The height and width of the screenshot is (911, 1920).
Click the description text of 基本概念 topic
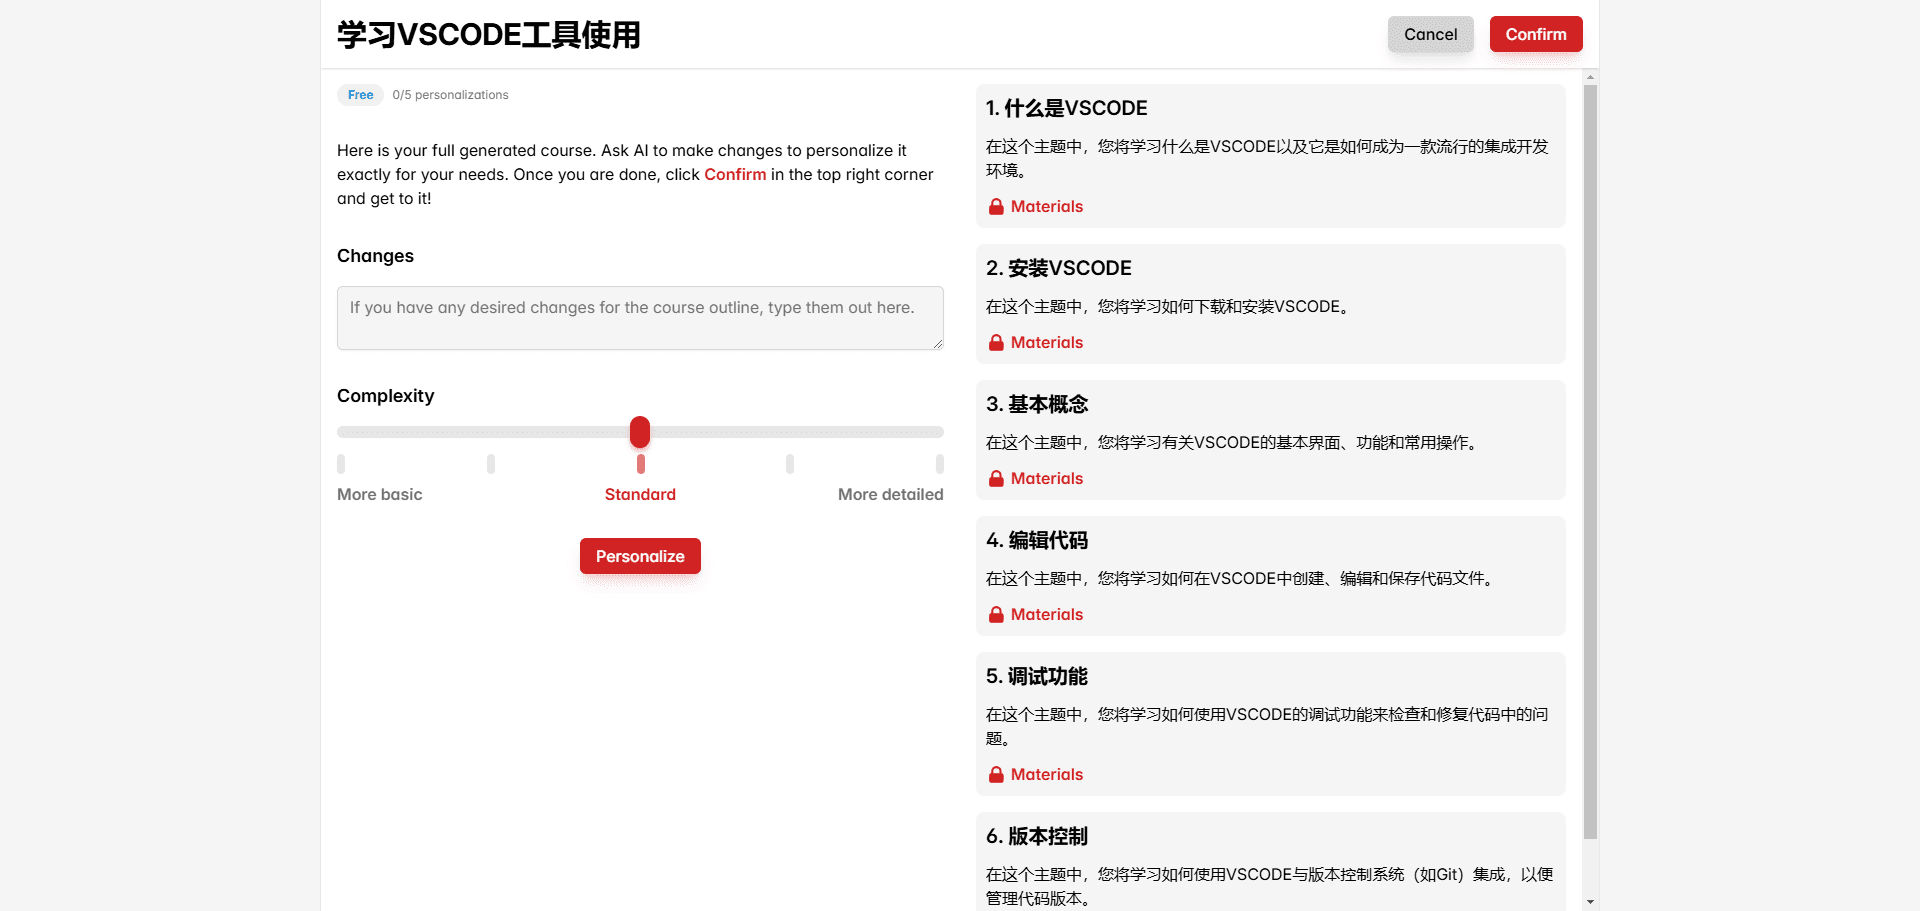coord(1234,443)
